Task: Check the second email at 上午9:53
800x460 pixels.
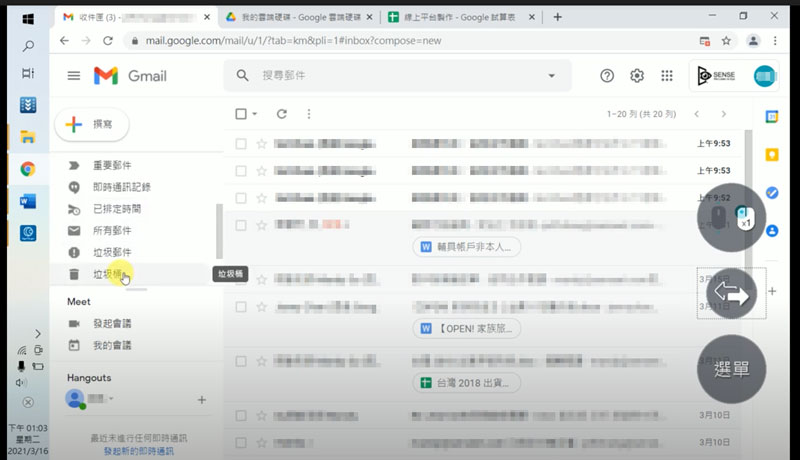Action: (x=241, y=171)
